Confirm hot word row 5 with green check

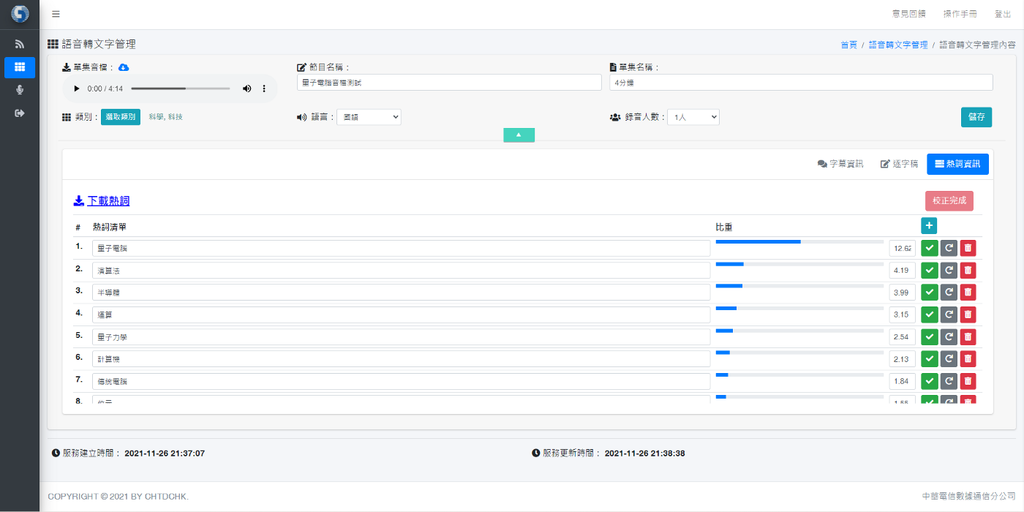[x=929, y=337]
